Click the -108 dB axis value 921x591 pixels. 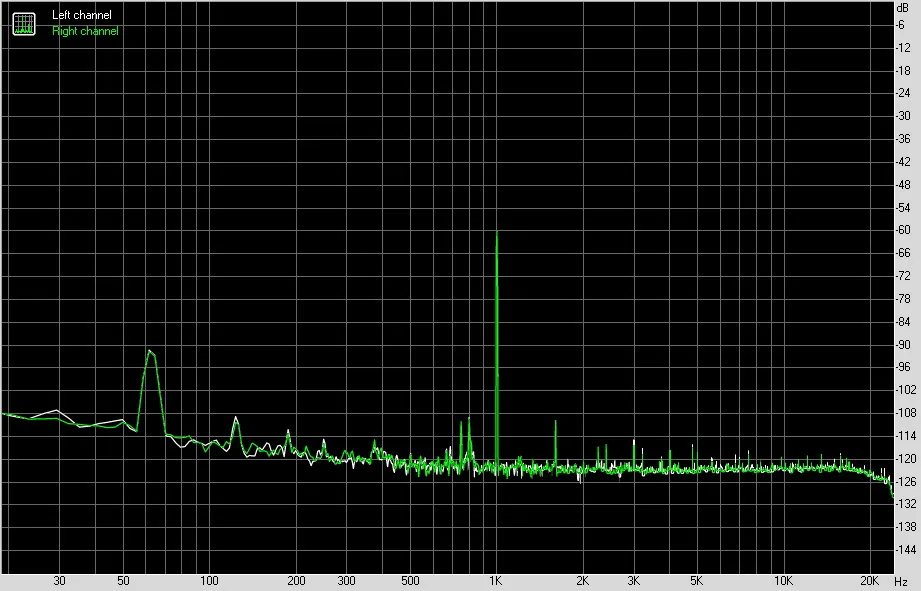point(906,413)
